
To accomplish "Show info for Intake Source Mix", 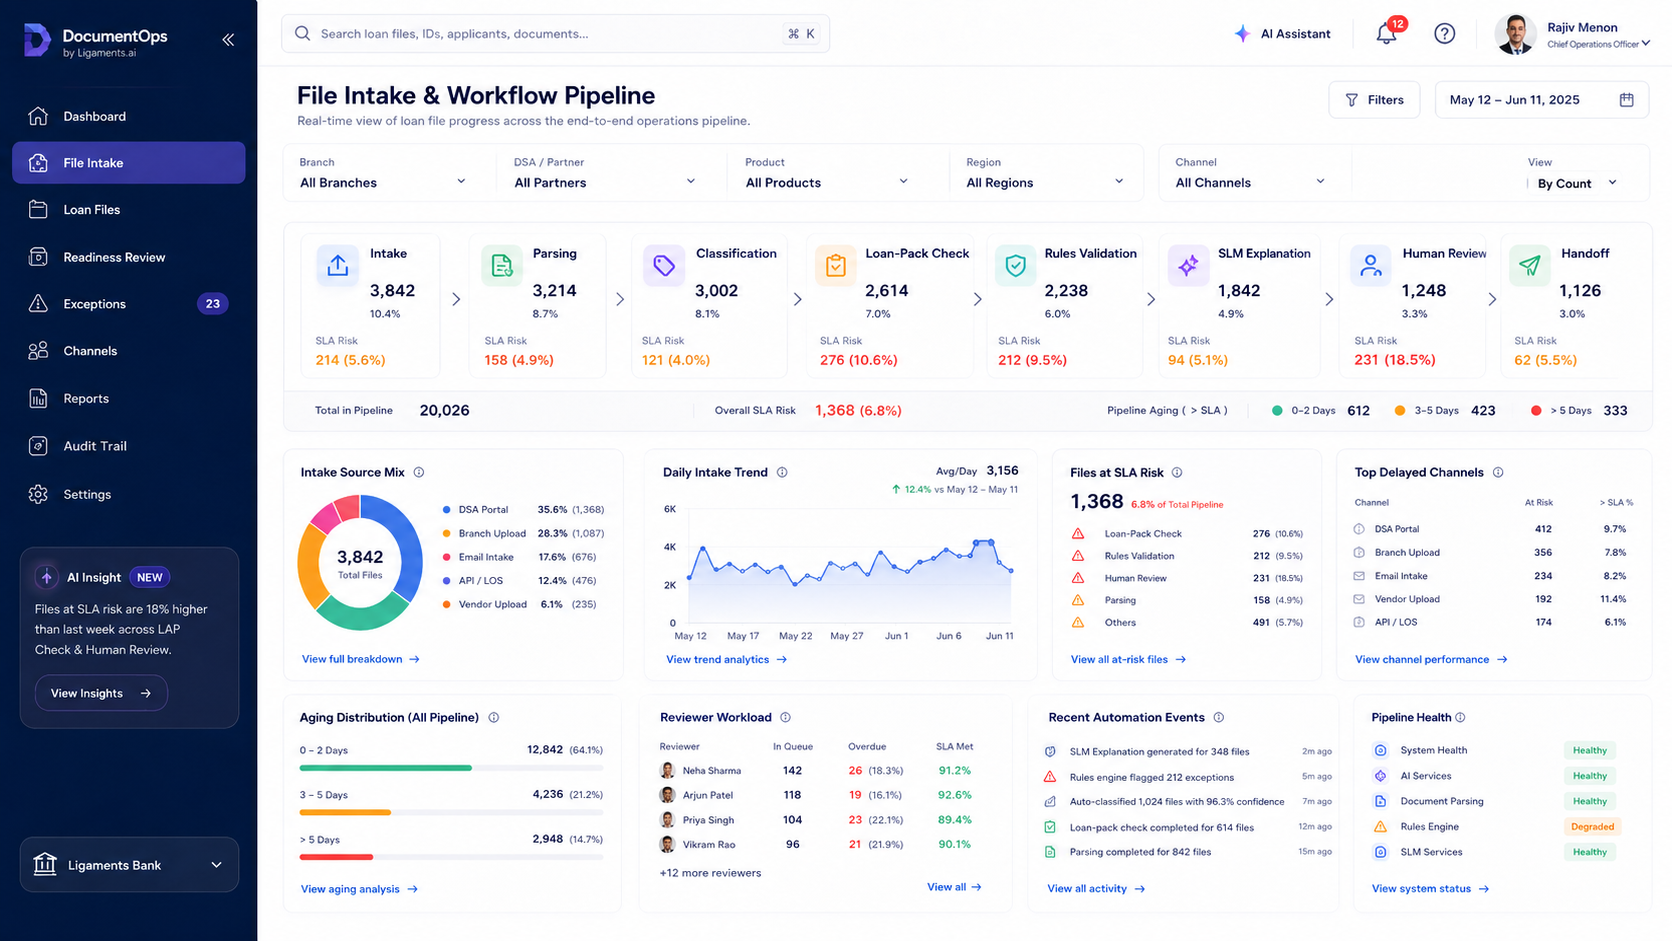I will [419, 472].
